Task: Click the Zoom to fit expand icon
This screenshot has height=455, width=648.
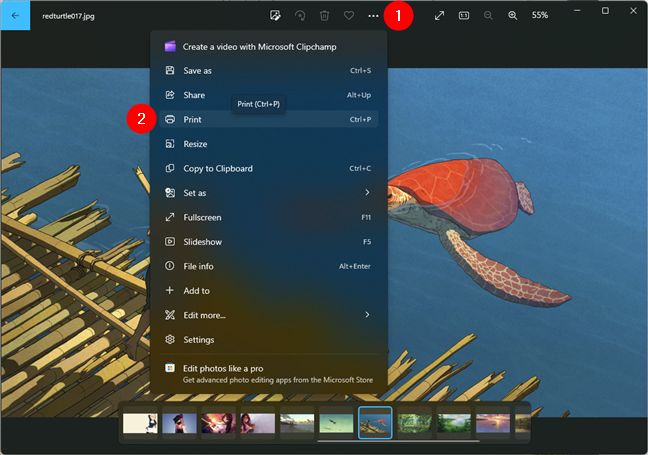Action: point(439,16)
